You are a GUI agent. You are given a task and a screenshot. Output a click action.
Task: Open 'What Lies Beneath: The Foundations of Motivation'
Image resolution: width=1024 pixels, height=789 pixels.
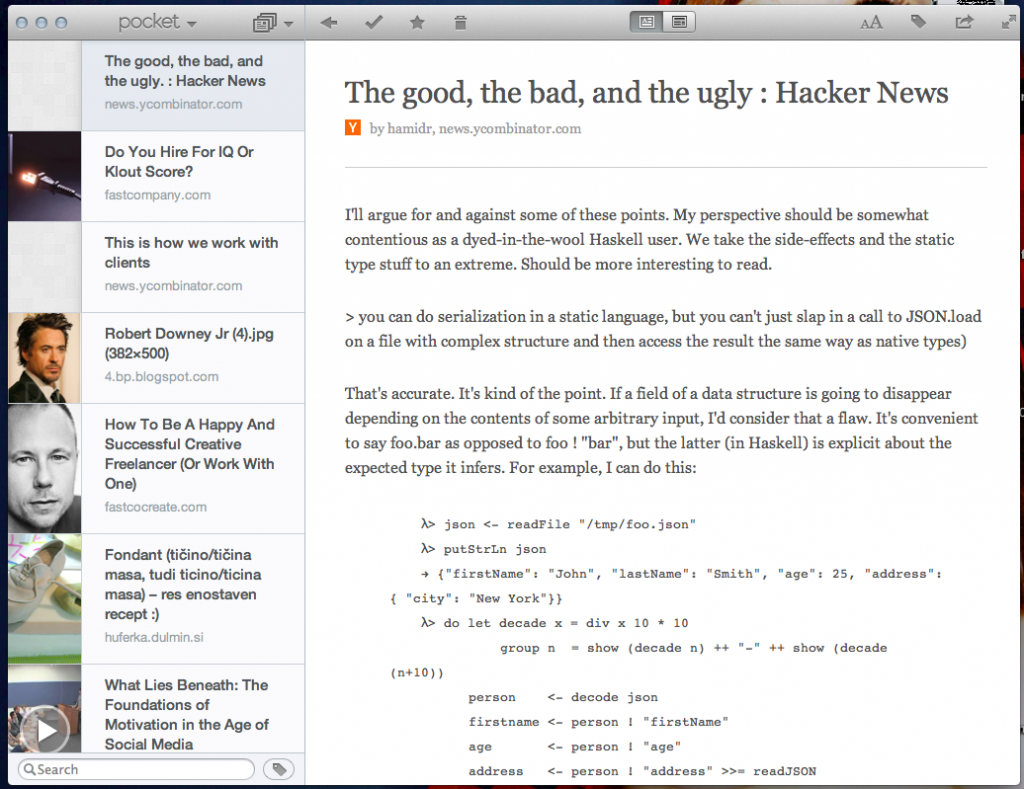157,709
